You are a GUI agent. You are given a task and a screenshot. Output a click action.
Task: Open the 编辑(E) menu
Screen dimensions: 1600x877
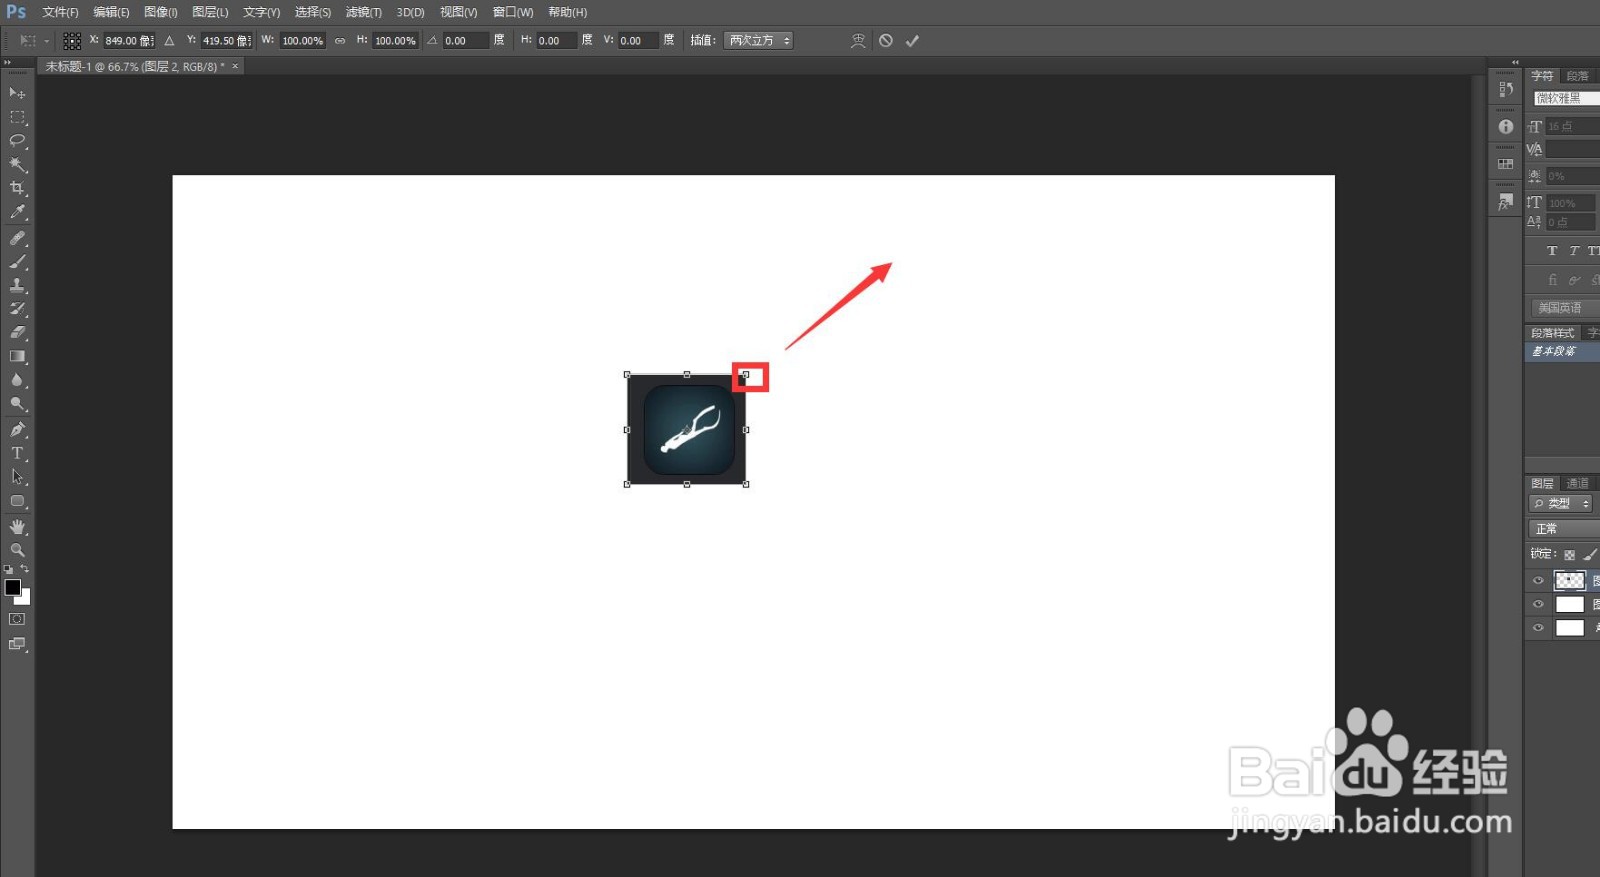click(x=111, y=12)
